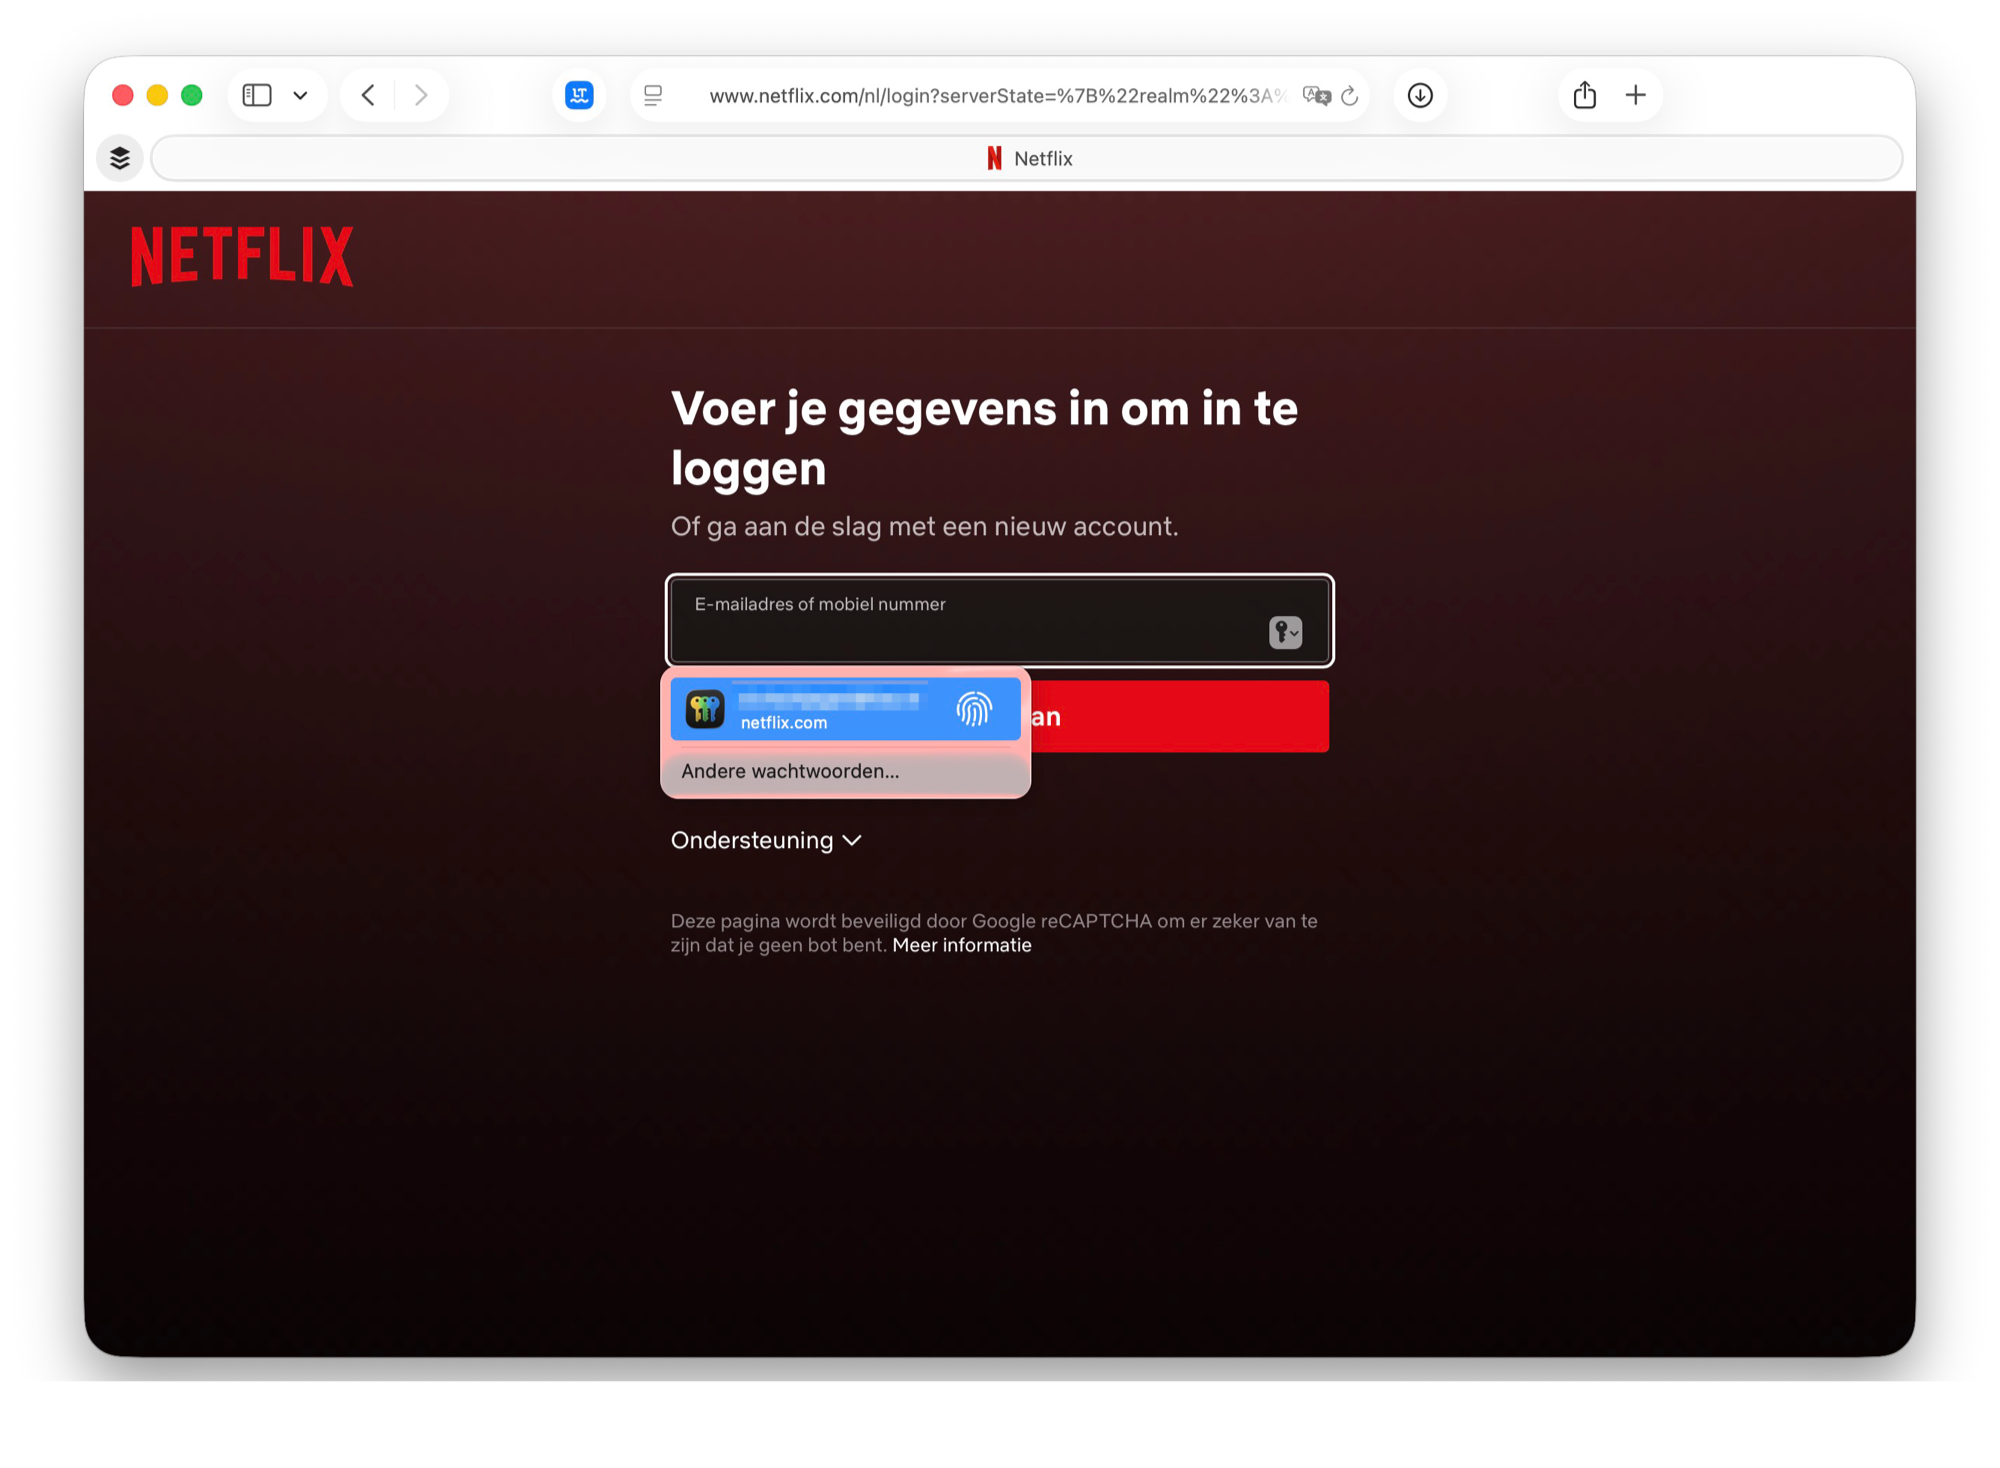Open the Share menu
The width and height of the screenshot is (2000, 1468).
[1584, 95]
